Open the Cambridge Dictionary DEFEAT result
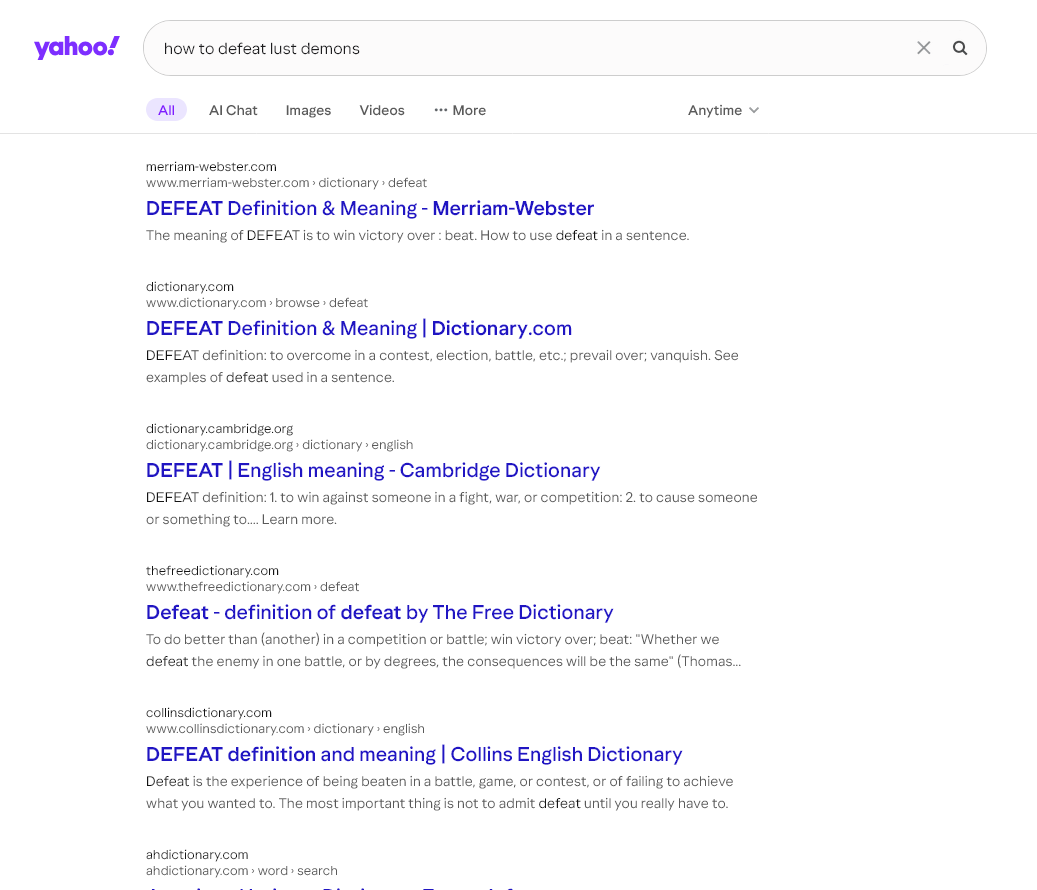The image size is (1037, 890). pos(373,470)
